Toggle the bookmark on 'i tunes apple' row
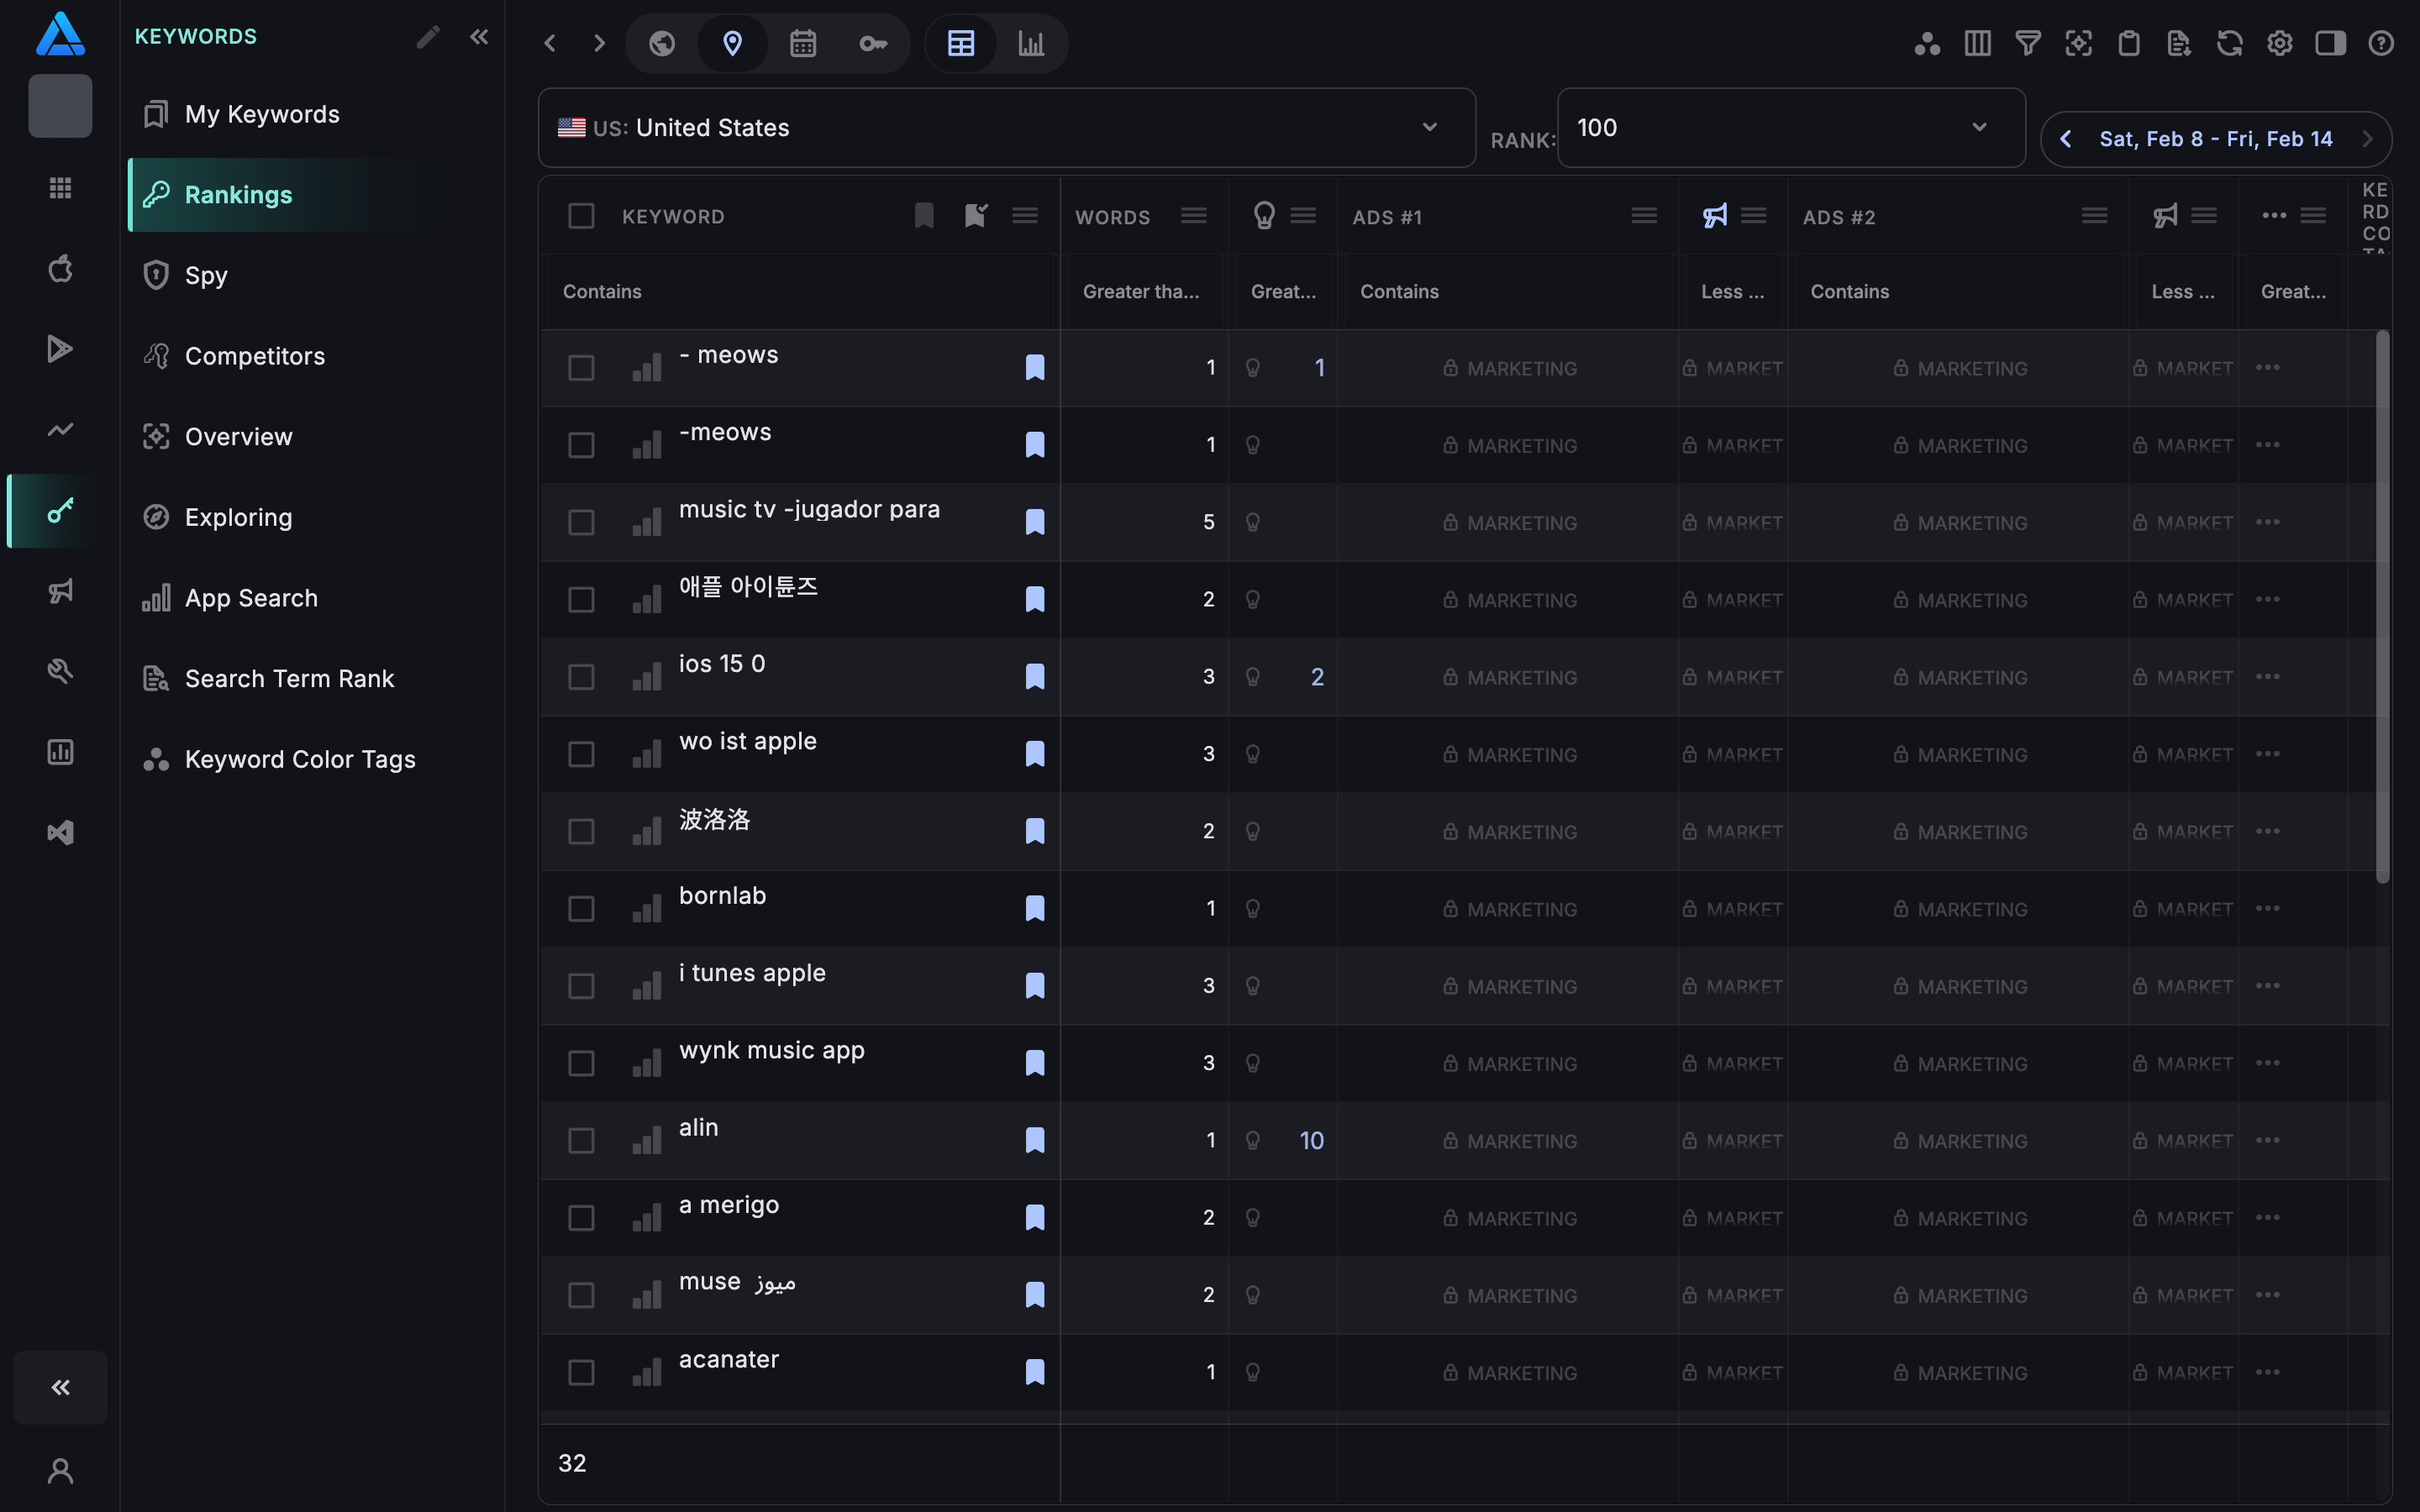Image resolution: width=2420 pixels, height=1512 pixels. point(1035,986)
